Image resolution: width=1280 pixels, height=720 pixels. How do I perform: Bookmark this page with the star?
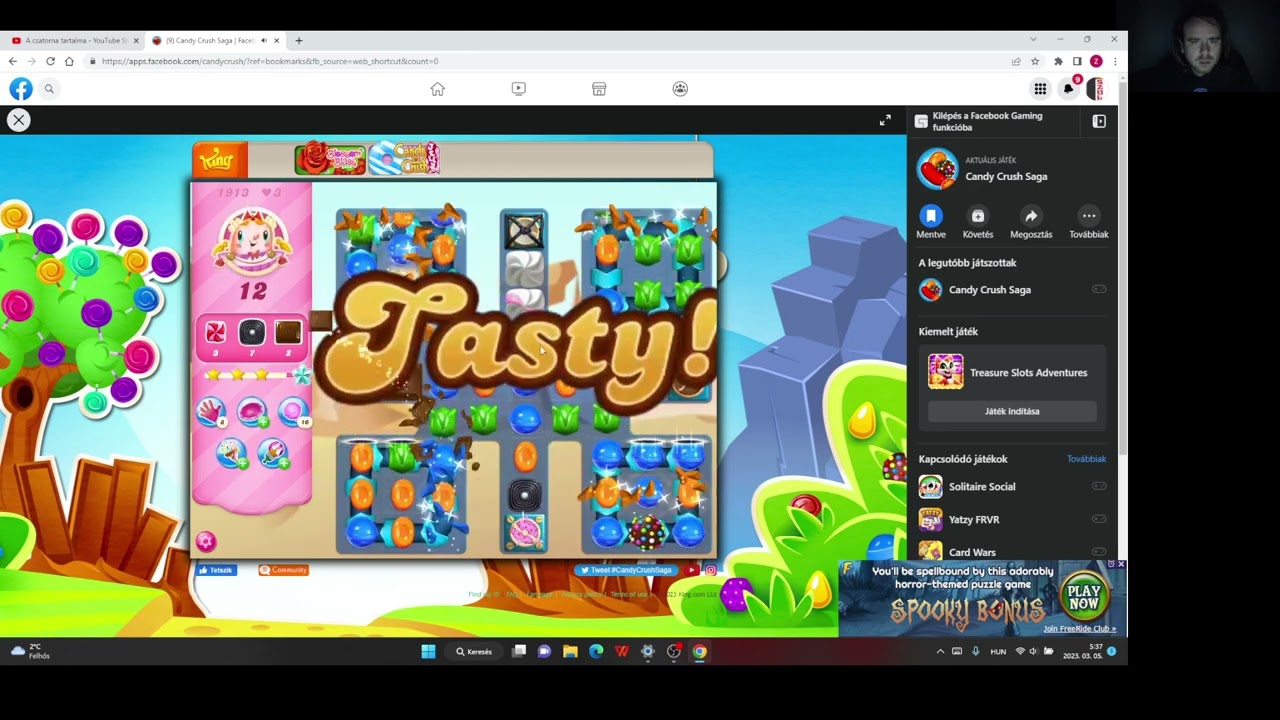pos(1035,61)
